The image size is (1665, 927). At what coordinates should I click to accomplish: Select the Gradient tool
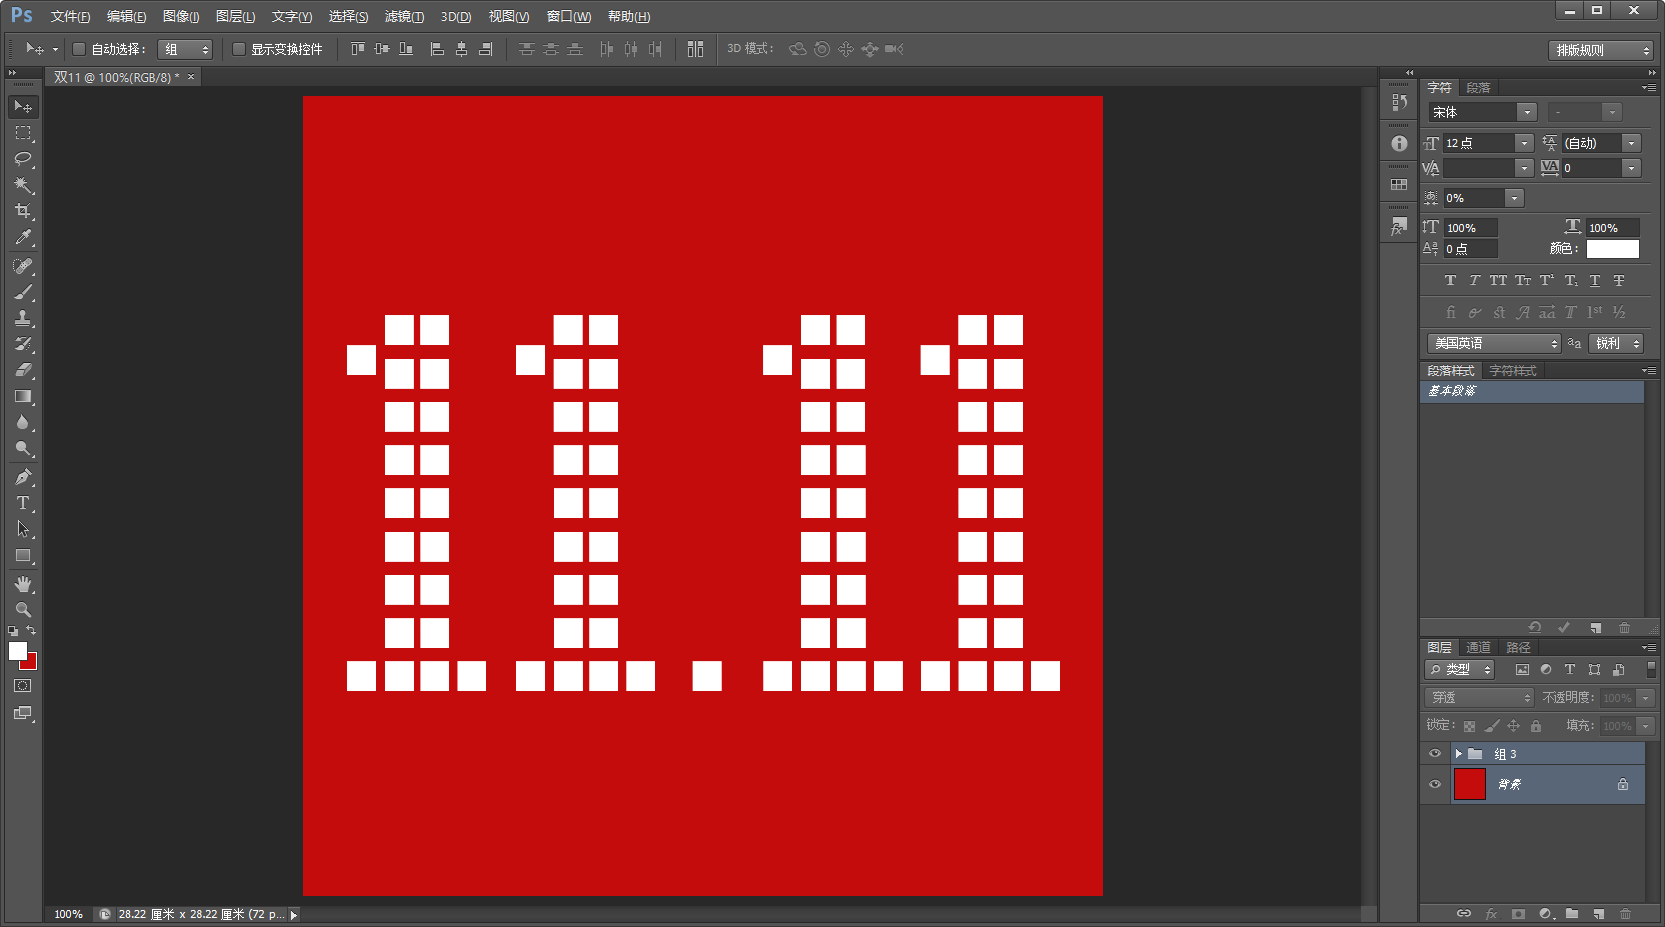coord(22,396)
